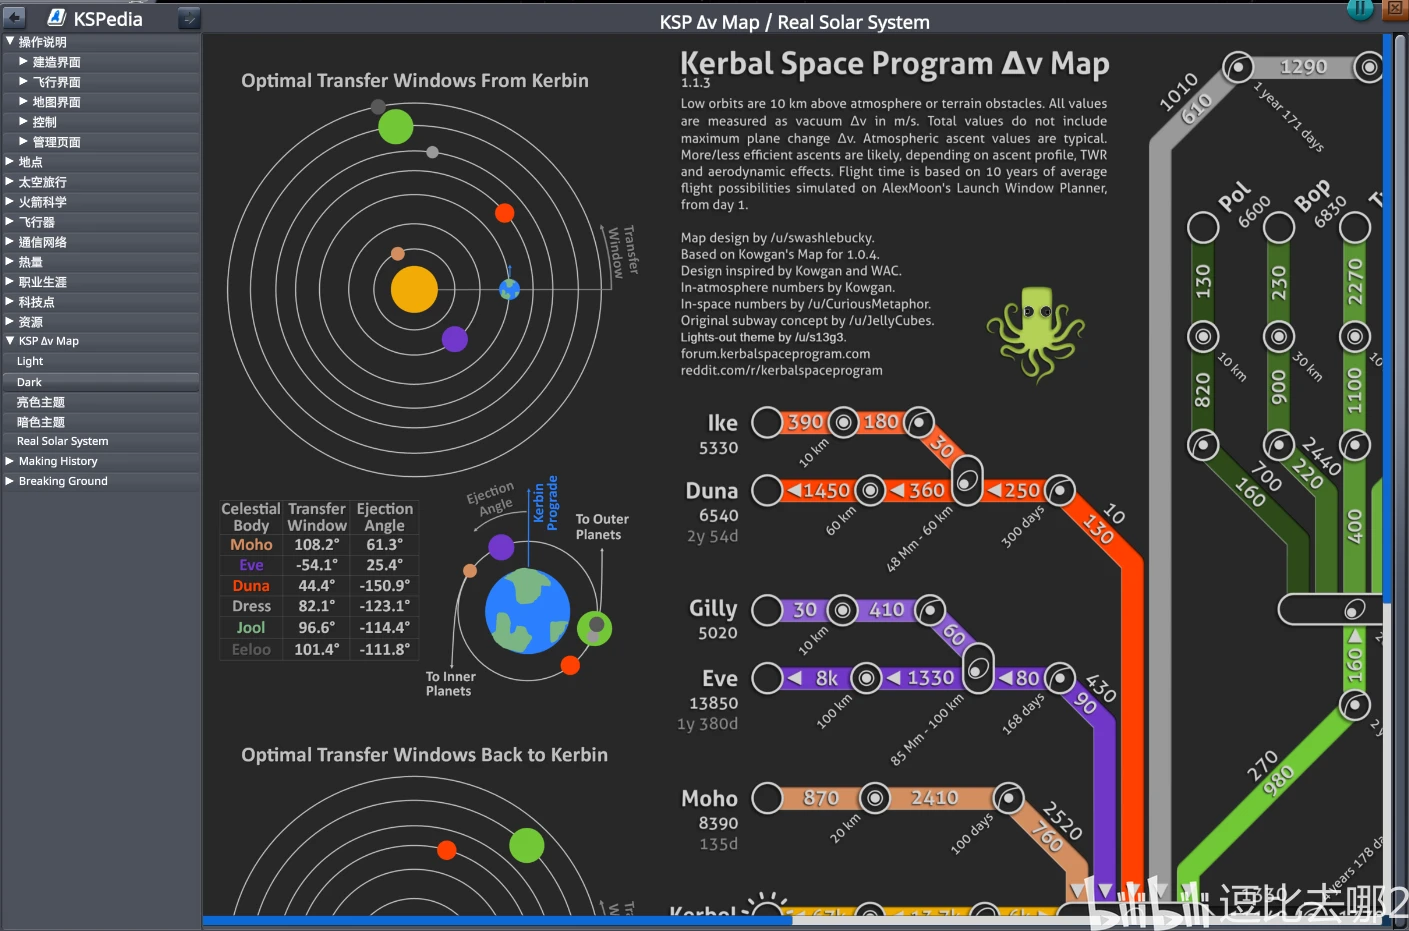Click the Duna surface node circle
The width and height of the screenshot is (1409, 931).
(x=767, y=490)
